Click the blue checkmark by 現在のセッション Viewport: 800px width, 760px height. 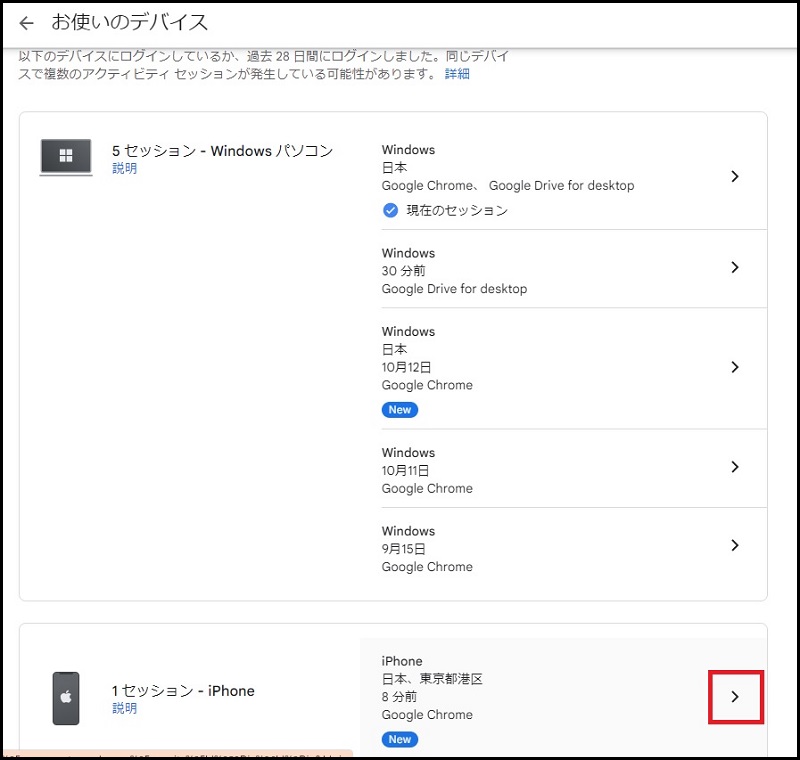[390, 211]
